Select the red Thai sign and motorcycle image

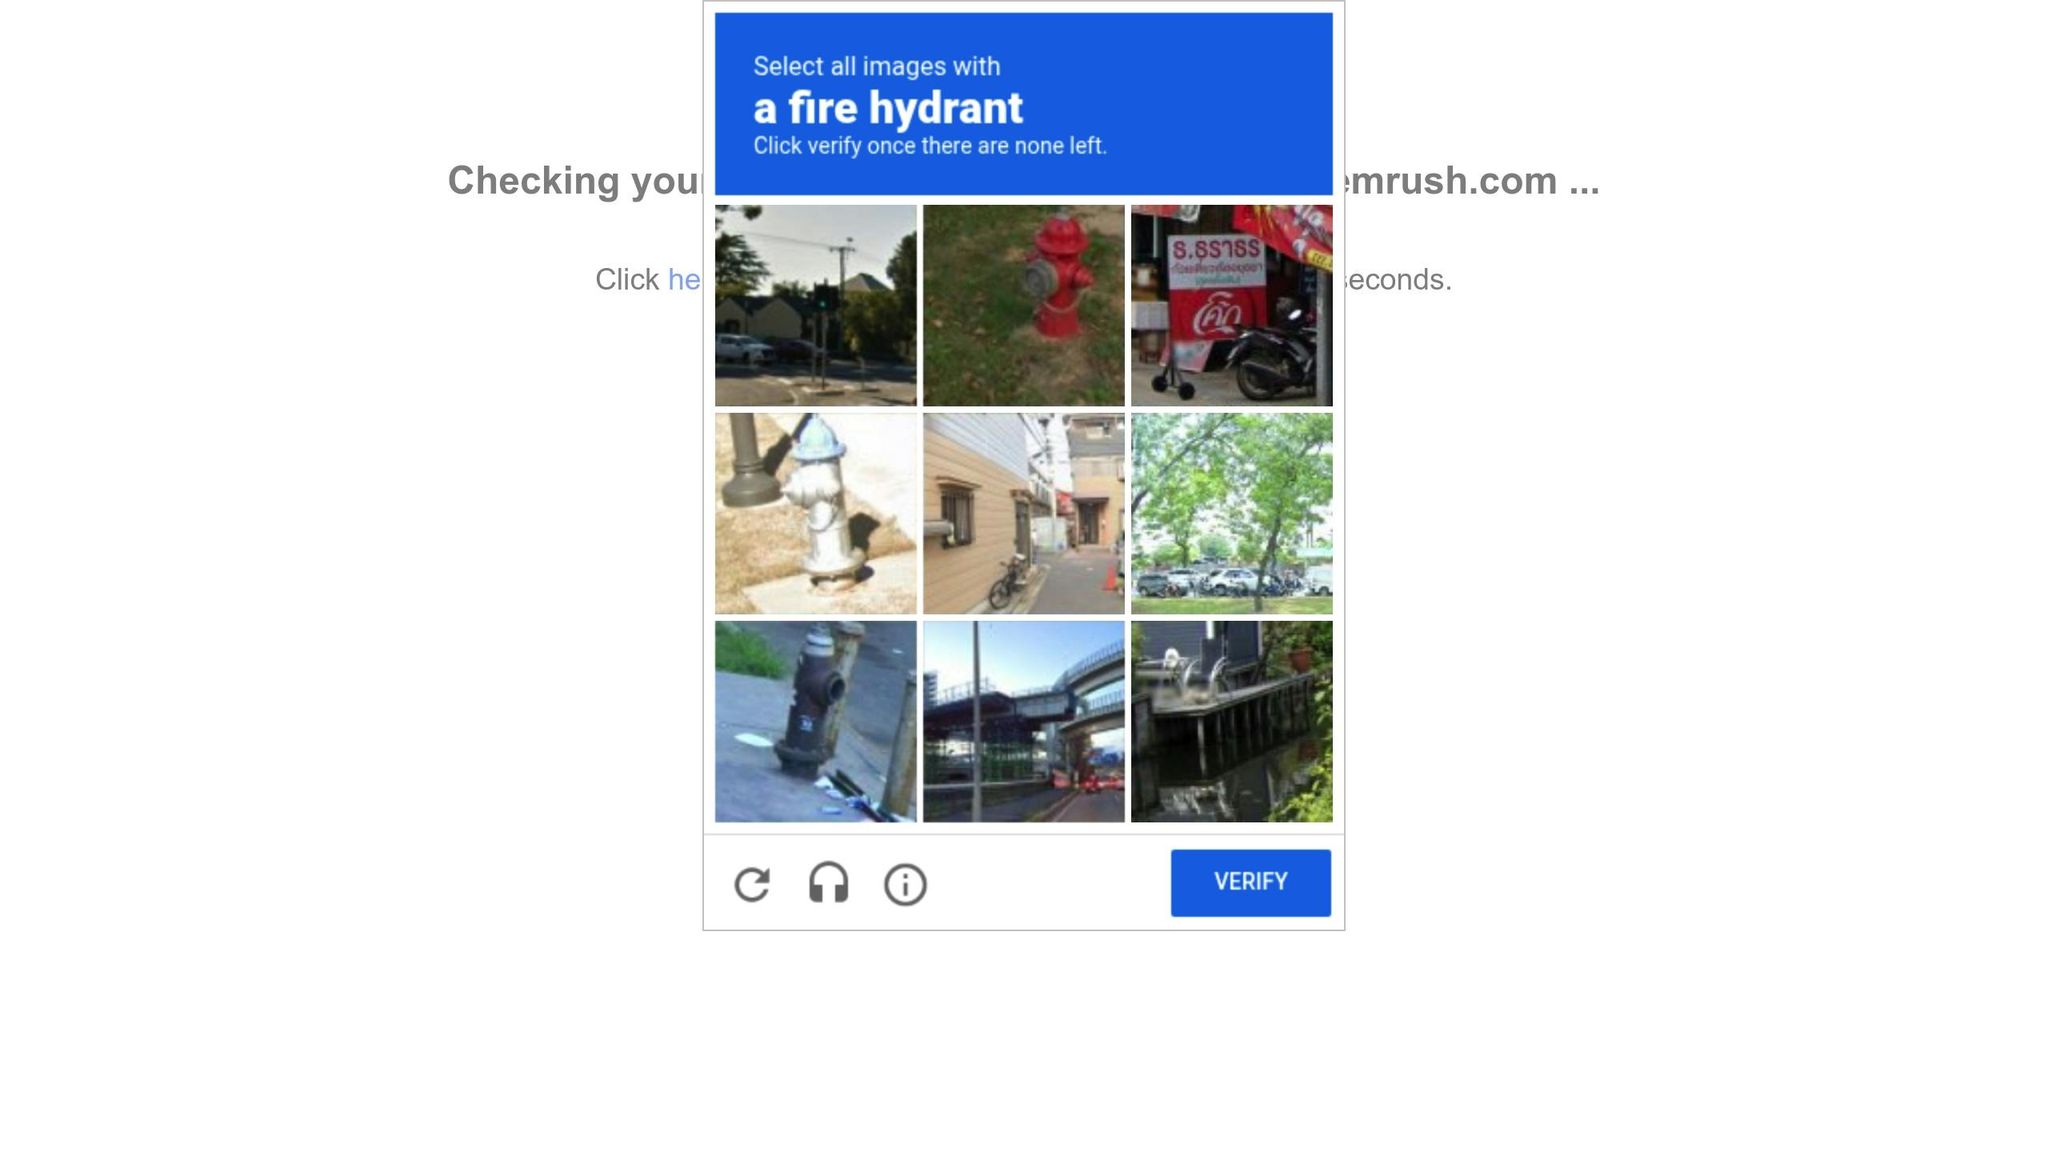(1231, 306)
